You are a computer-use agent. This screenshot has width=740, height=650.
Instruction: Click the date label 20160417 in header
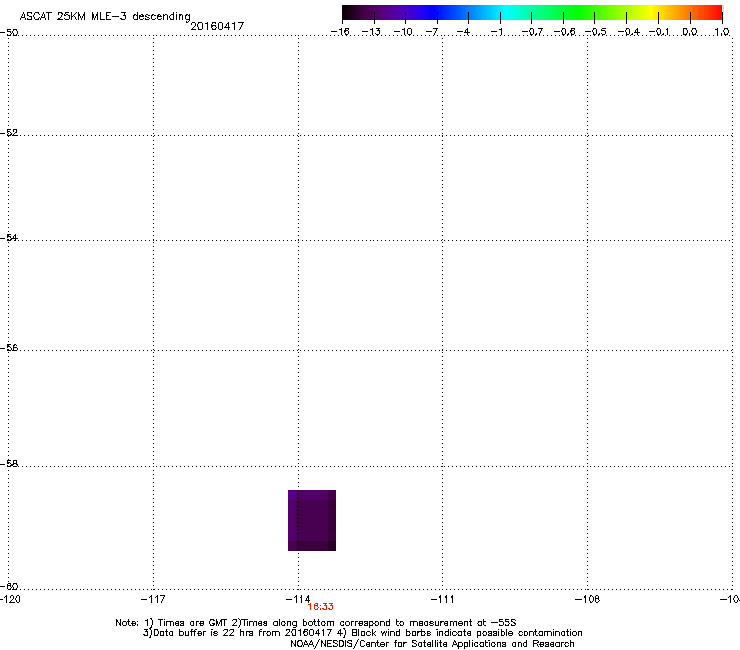click(x=217, y=26)
